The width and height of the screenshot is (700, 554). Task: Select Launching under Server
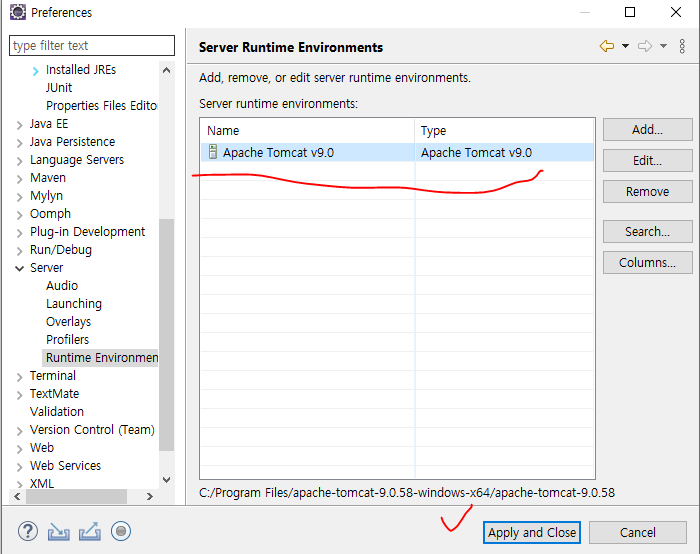(74, 304)
